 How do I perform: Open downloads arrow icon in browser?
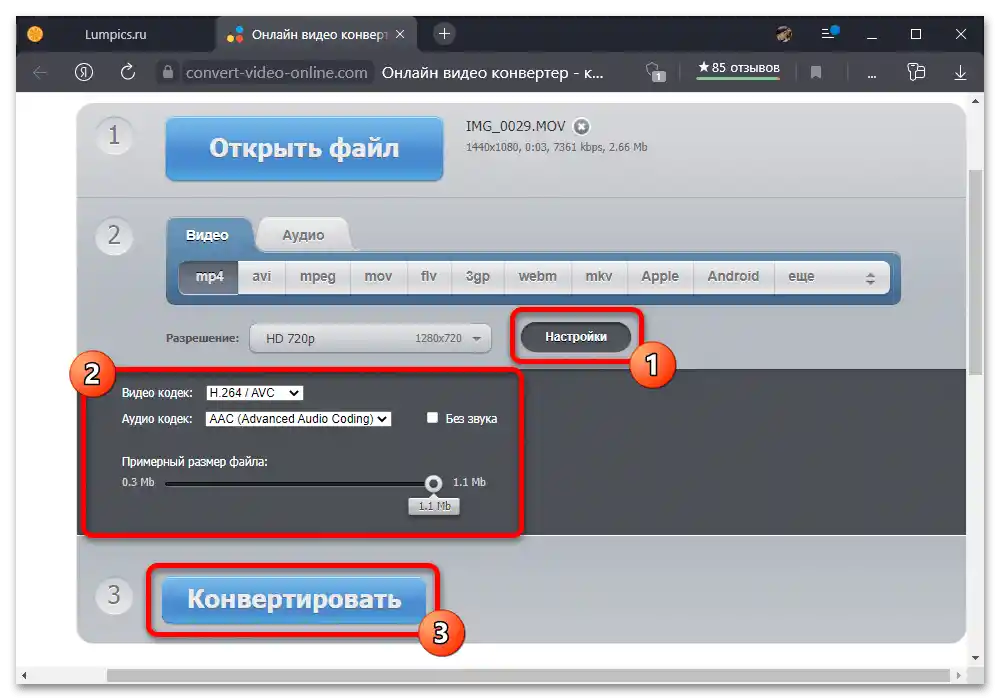tap(960, 72)
